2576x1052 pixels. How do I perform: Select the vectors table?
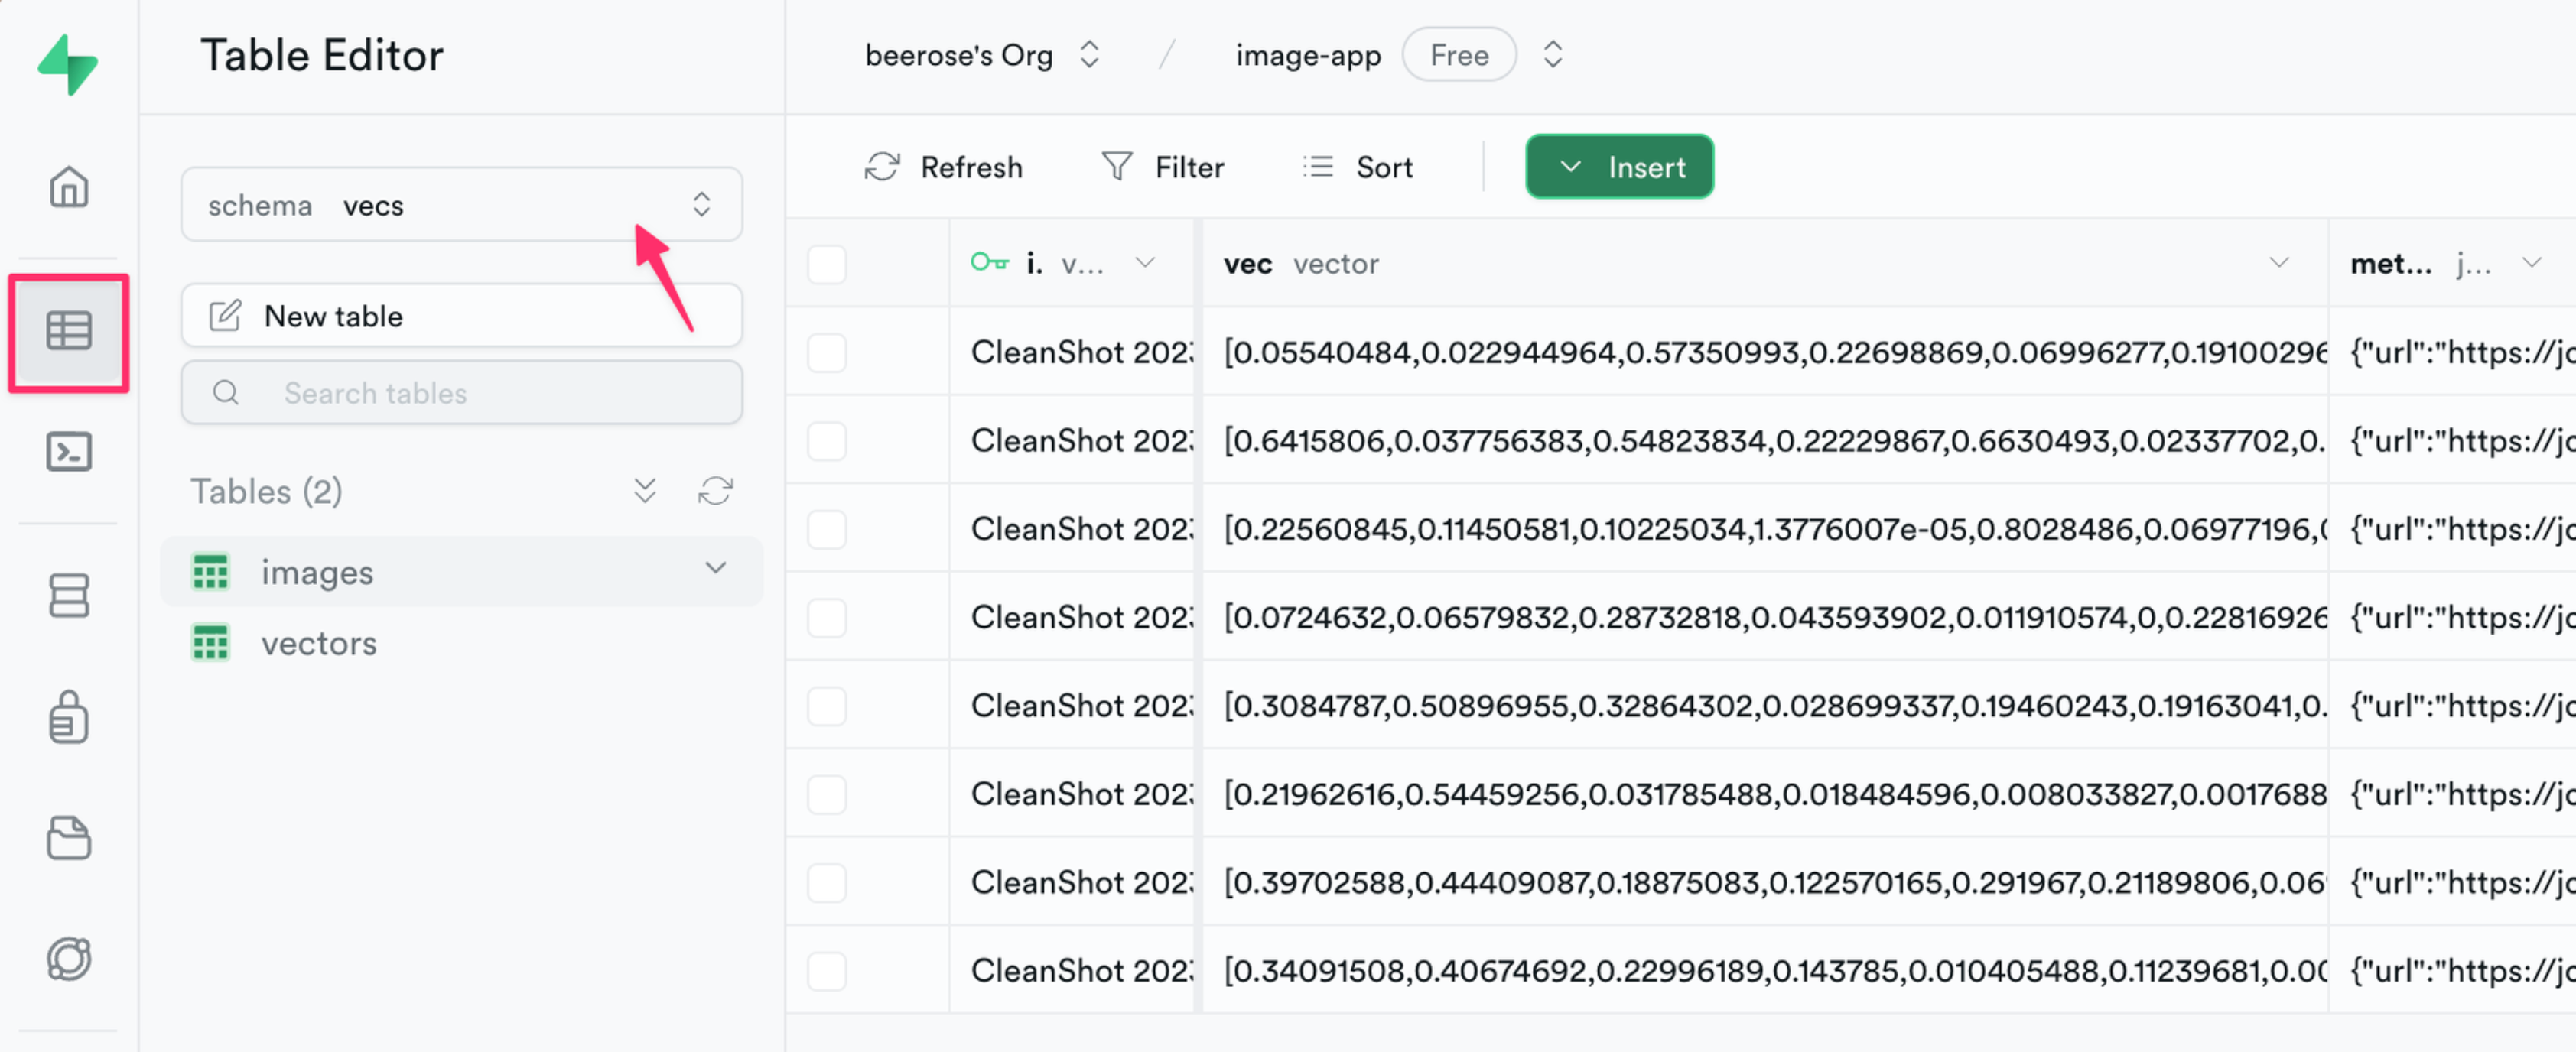coord(319,643)
